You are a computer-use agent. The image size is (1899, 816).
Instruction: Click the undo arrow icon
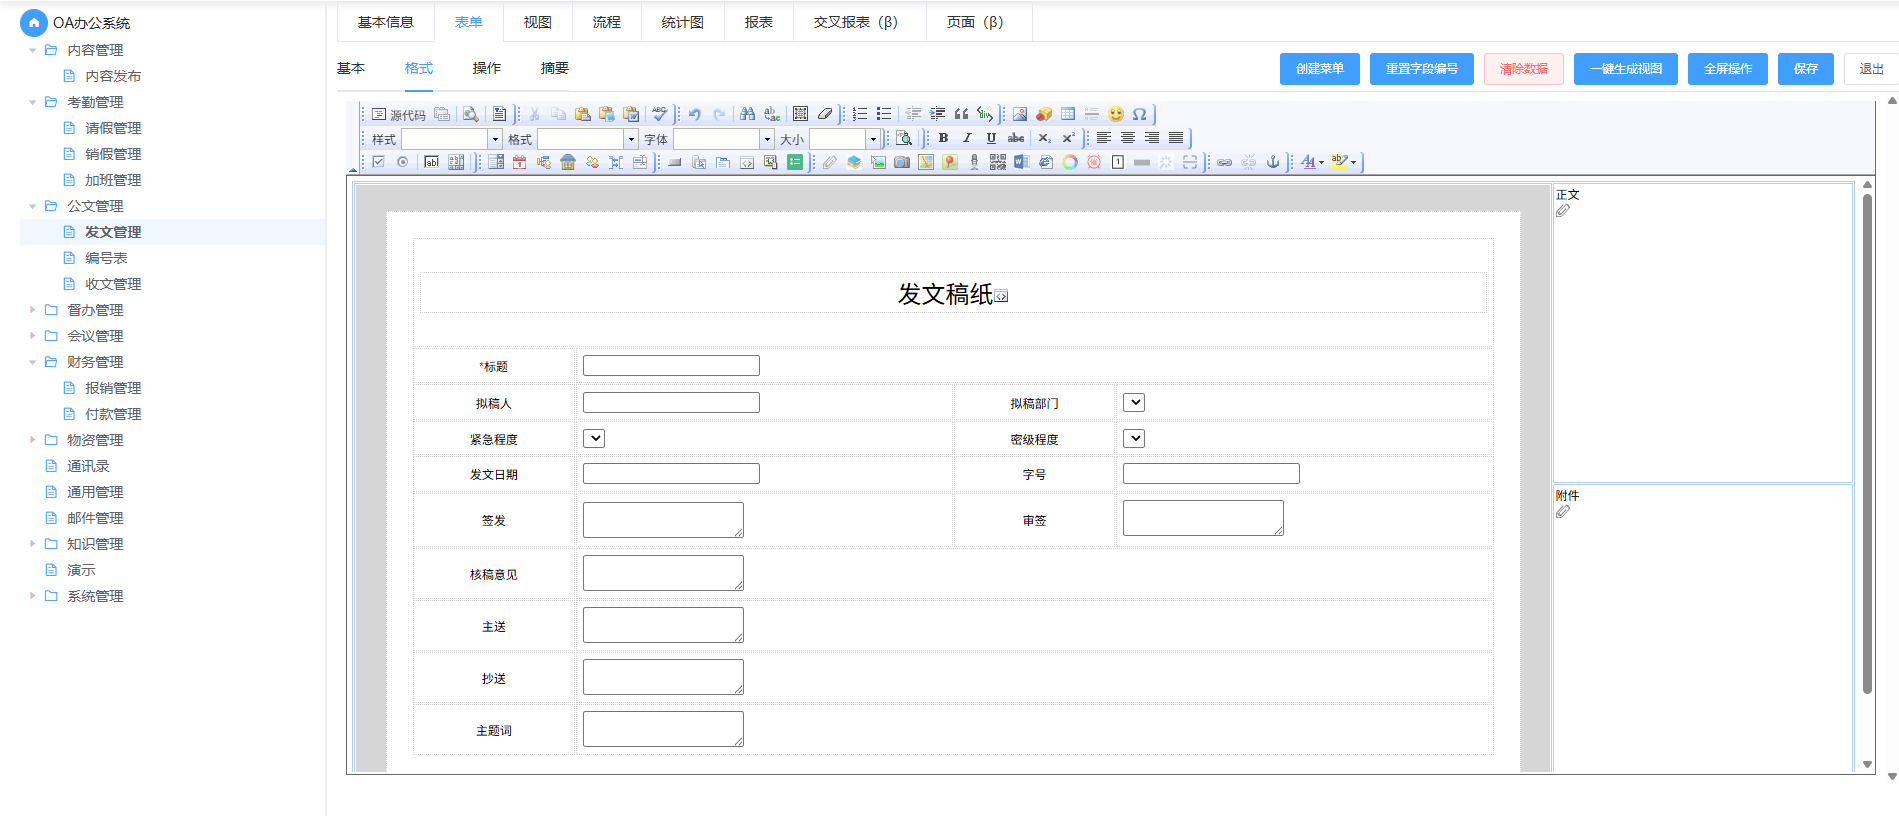click(695, 114)
